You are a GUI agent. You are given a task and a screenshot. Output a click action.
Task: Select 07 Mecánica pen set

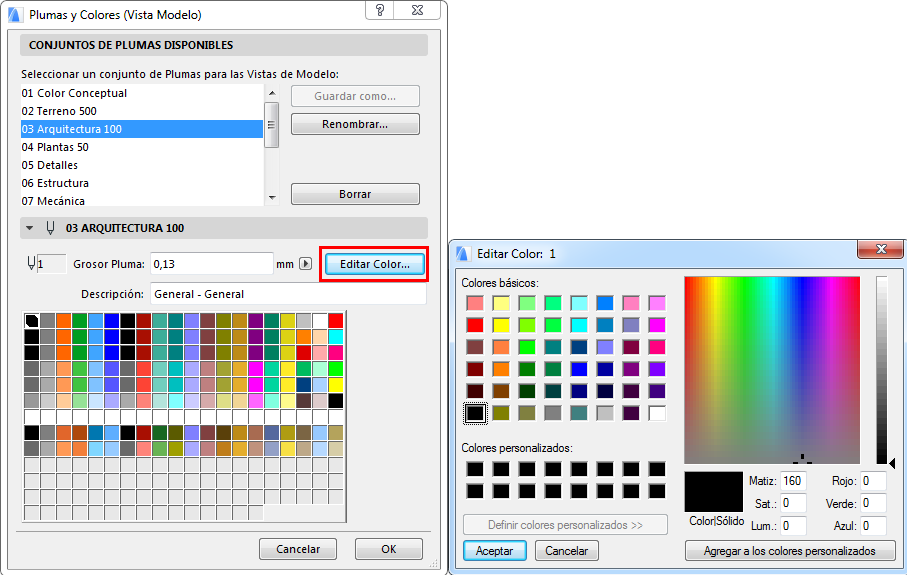pyautogui.click(x=142, y=200)
